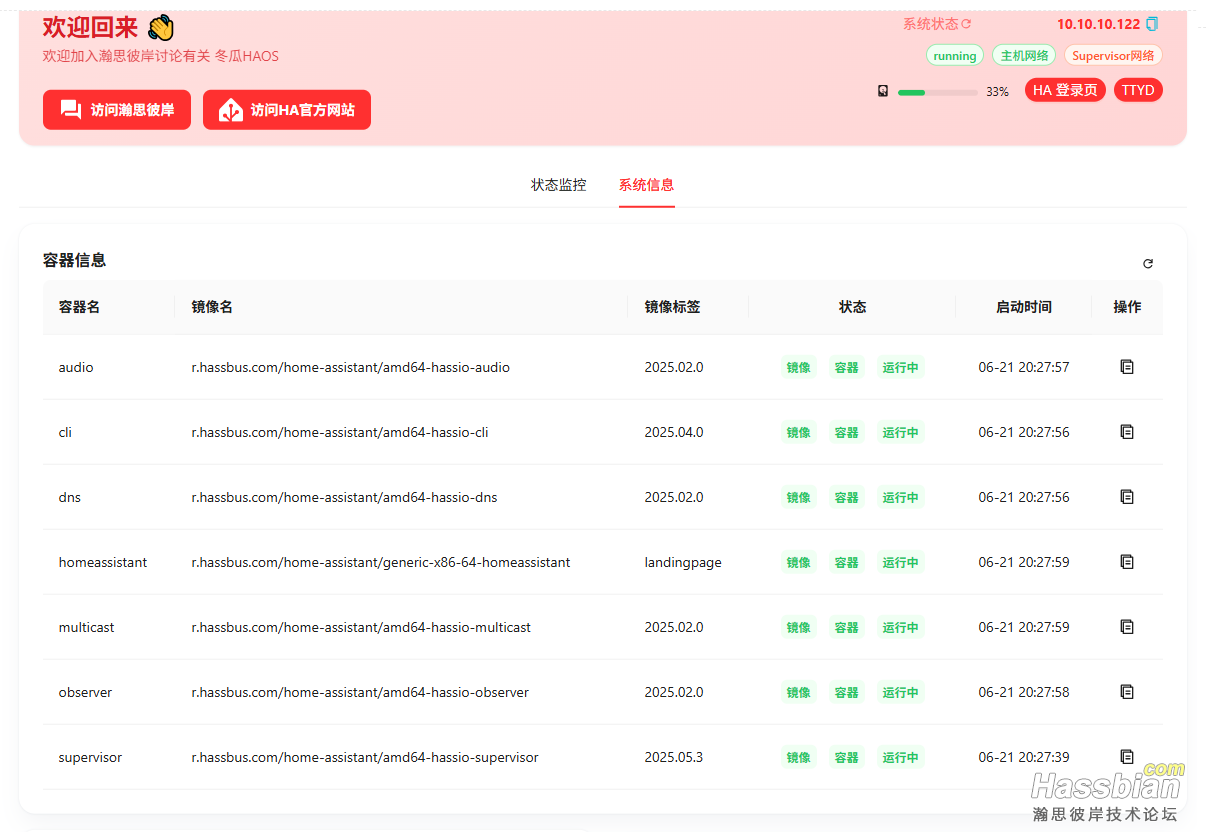This screenshot has width=1206, height=832.
Task: Copy the IP address 10.10.10.122
Action: [1152, 24]
